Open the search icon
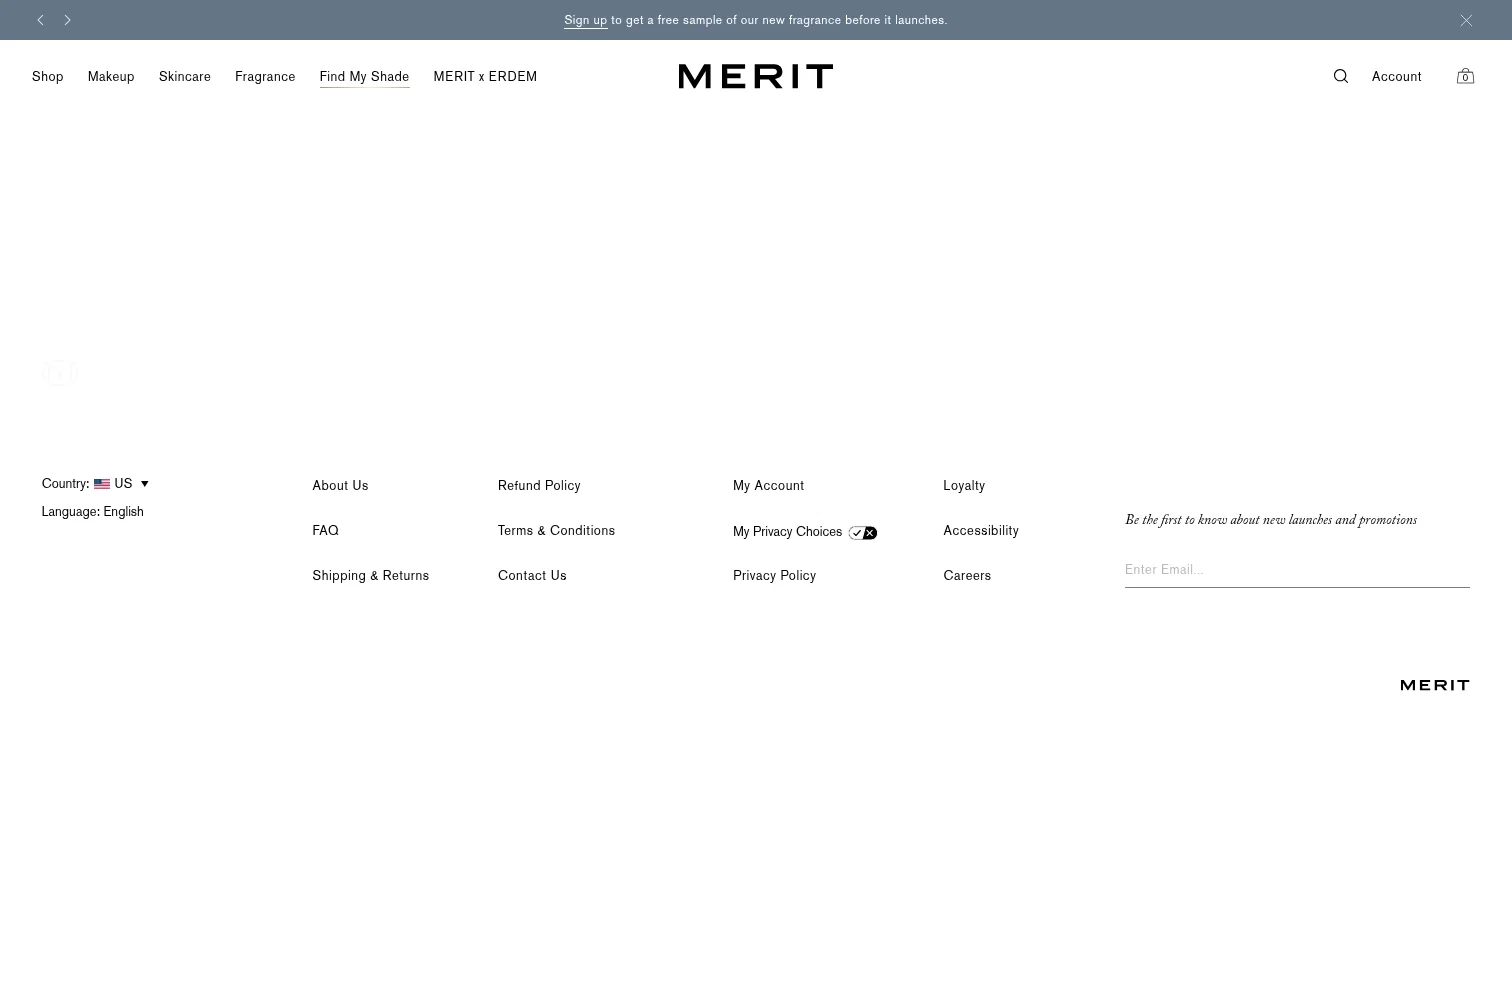Screen dimensions: 1512x982 pyautogui.click(x=1341, y=76)
